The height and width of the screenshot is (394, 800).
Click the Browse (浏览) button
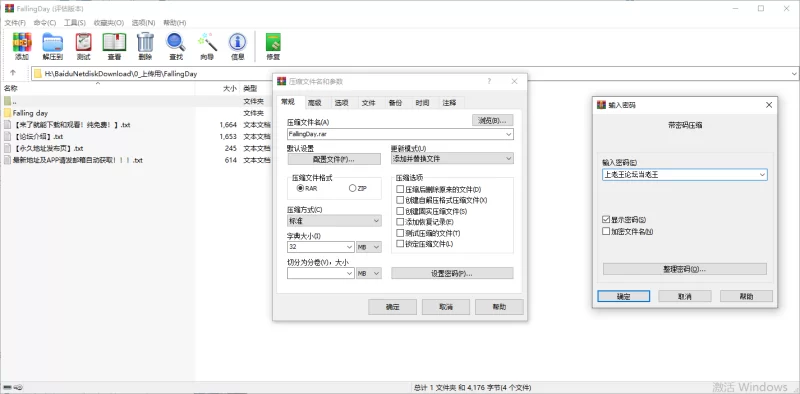pos(492,120)
